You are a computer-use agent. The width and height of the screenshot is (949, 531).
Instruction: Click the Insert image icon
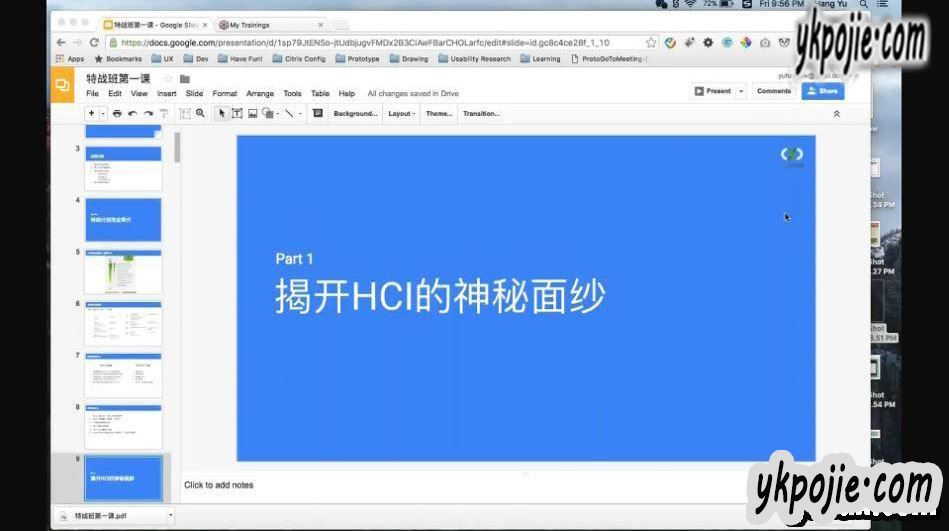[252, 114]
